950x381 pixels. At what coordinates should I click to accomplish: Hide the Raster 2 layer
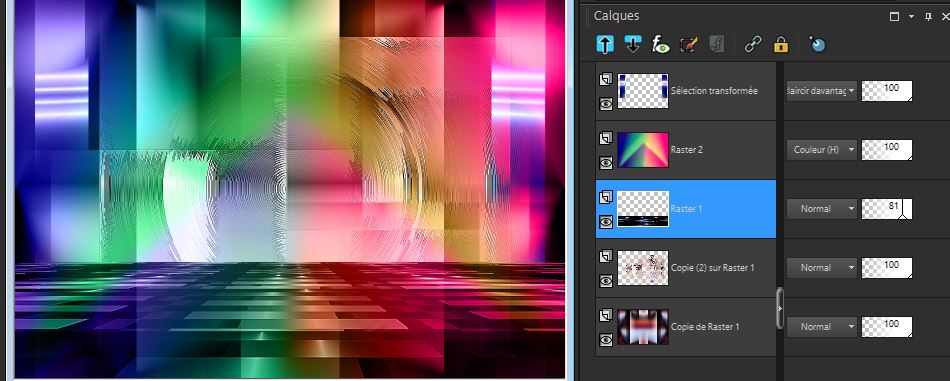coord(606,163)
